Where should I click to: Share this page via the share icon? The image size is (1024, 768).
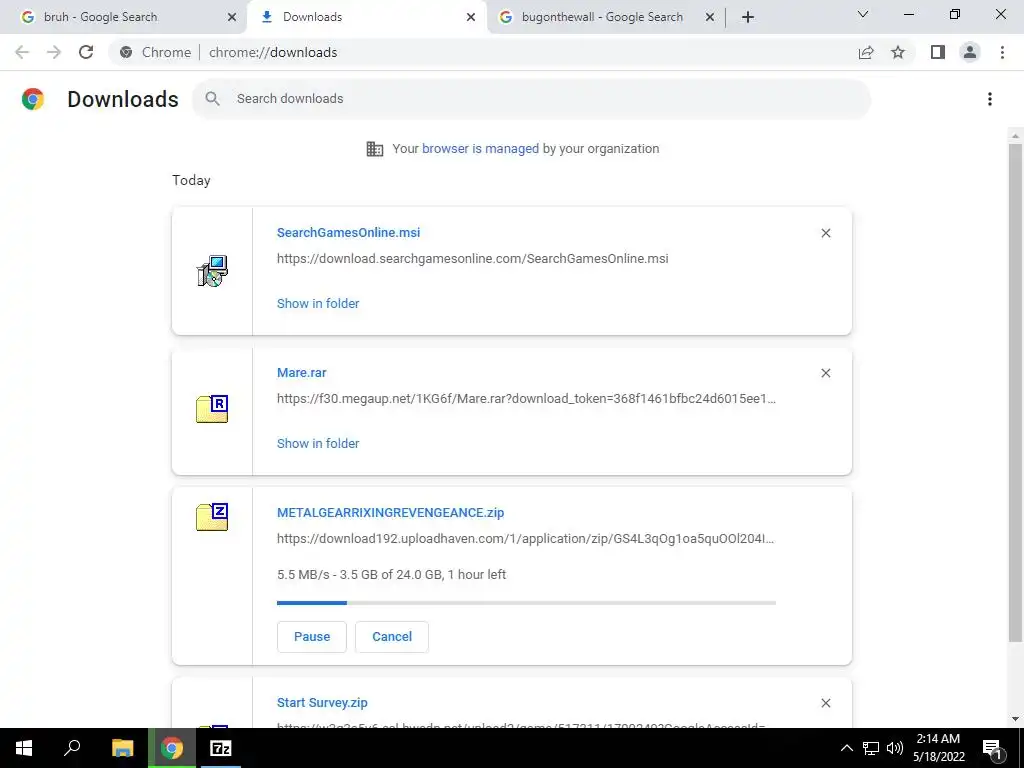pos(866,52)
